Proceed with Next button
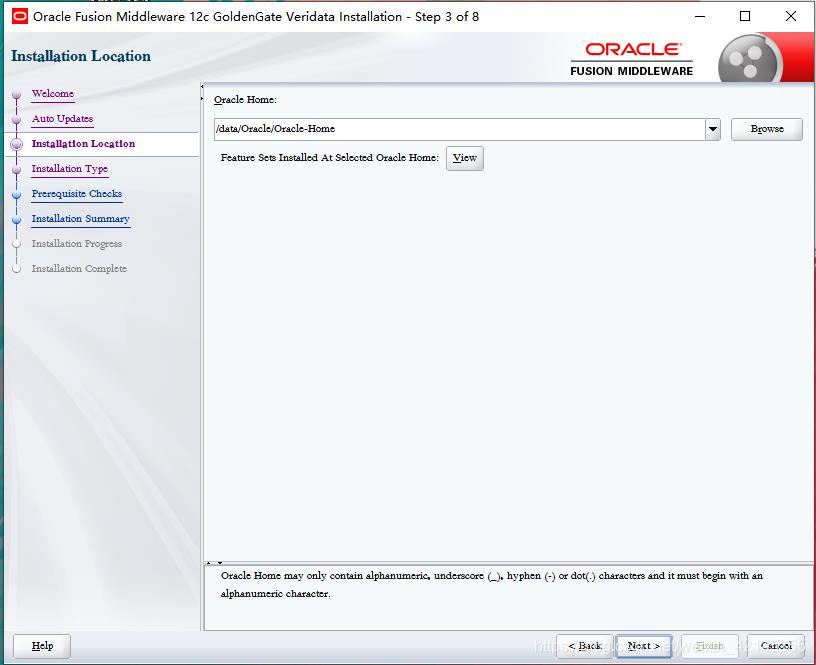Image resolution: width=816 pixels, height=665 pixels. (x=644, y=646)
